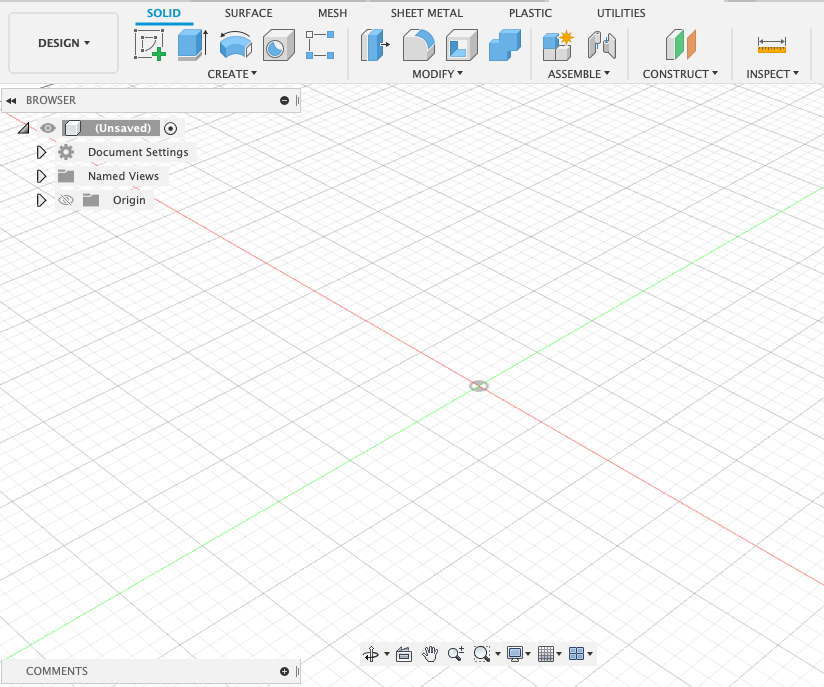Switch to the Surface tab
This screenshot has height=687, width=824.
pos(249,13)
